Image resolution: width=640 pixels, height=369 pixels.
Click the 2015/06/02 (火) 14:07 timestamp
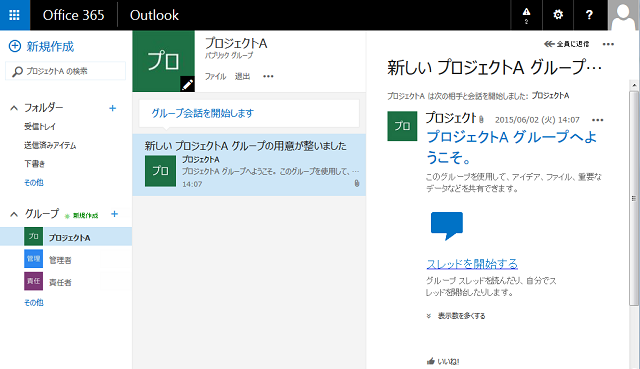point(537,120)
